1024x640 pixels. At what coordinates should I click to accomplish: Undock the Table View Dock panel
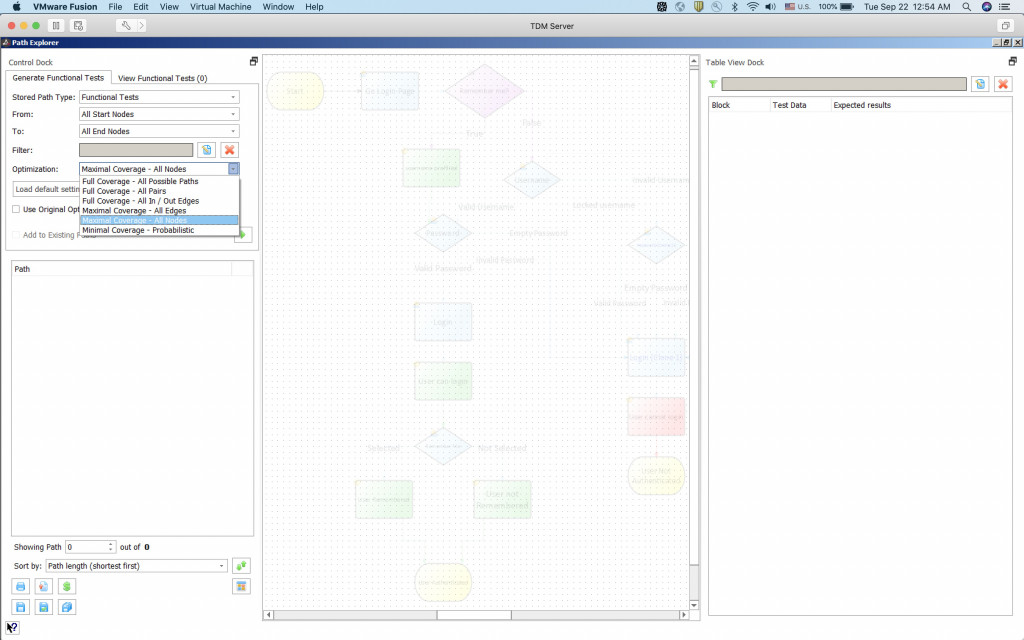(1012, 61)
